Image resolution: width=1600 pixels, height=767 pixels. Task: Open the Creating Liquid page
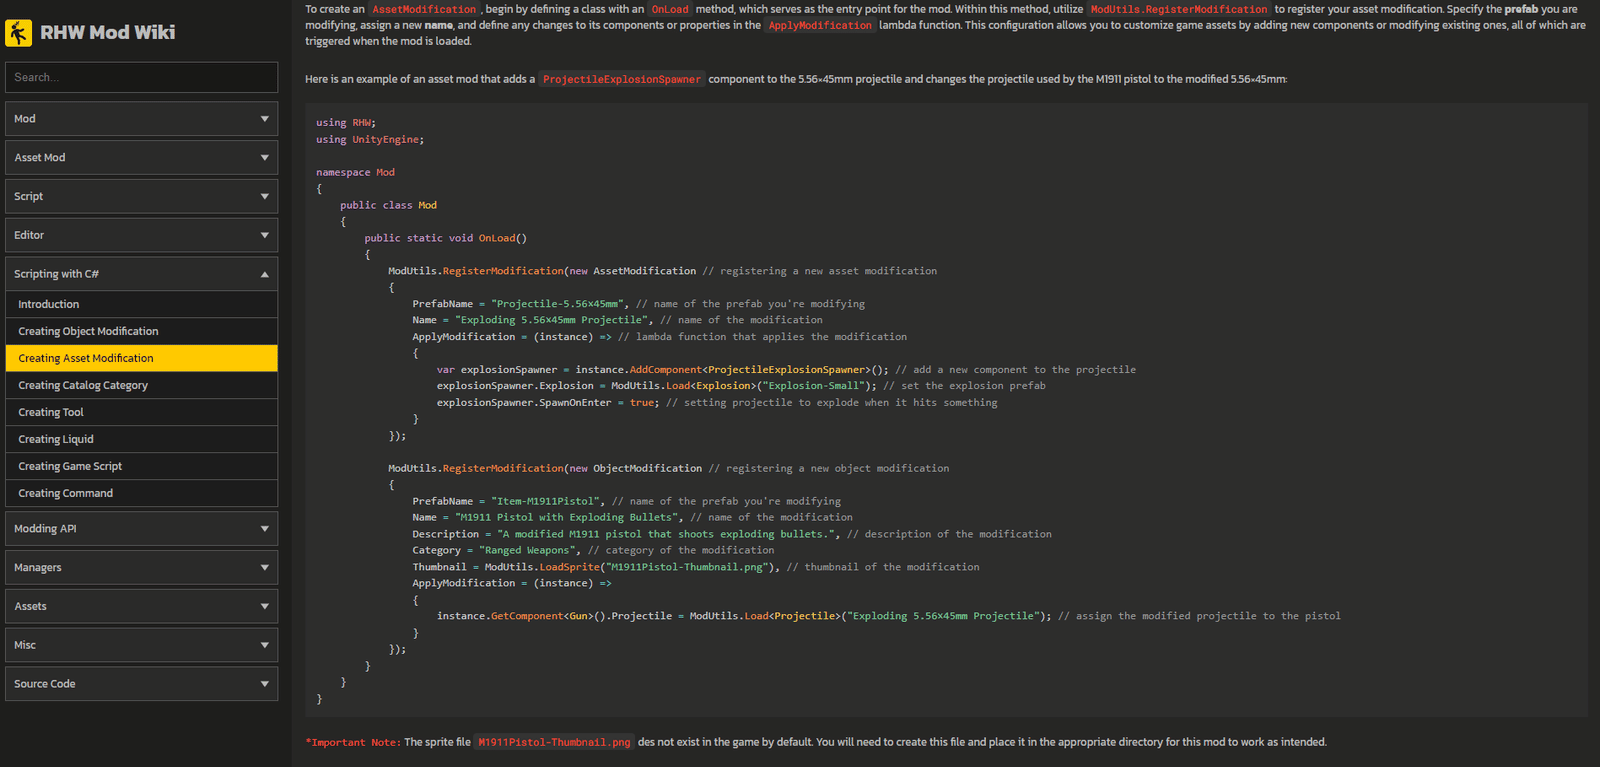[141, 439]
